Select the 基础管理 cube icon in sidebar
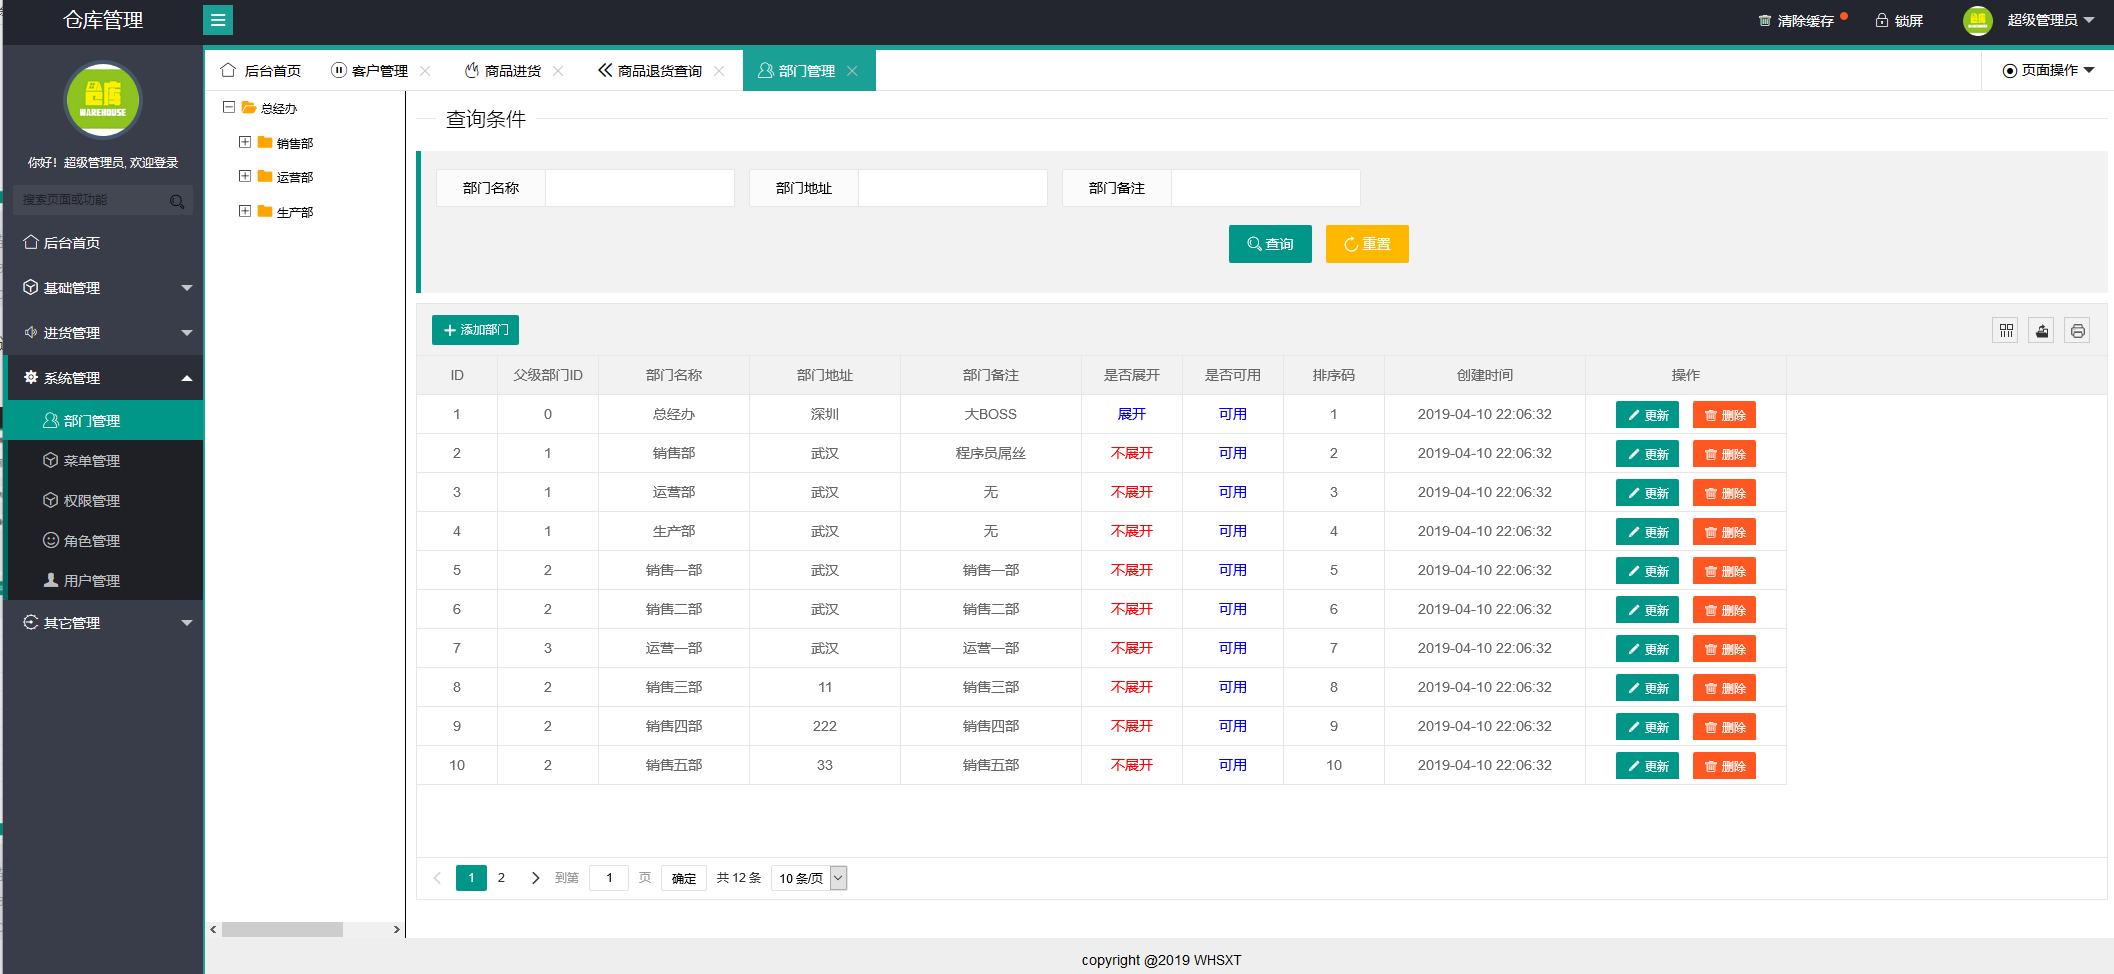The height and width of the screenshot is (974, 2114). [x=30, y=287]
